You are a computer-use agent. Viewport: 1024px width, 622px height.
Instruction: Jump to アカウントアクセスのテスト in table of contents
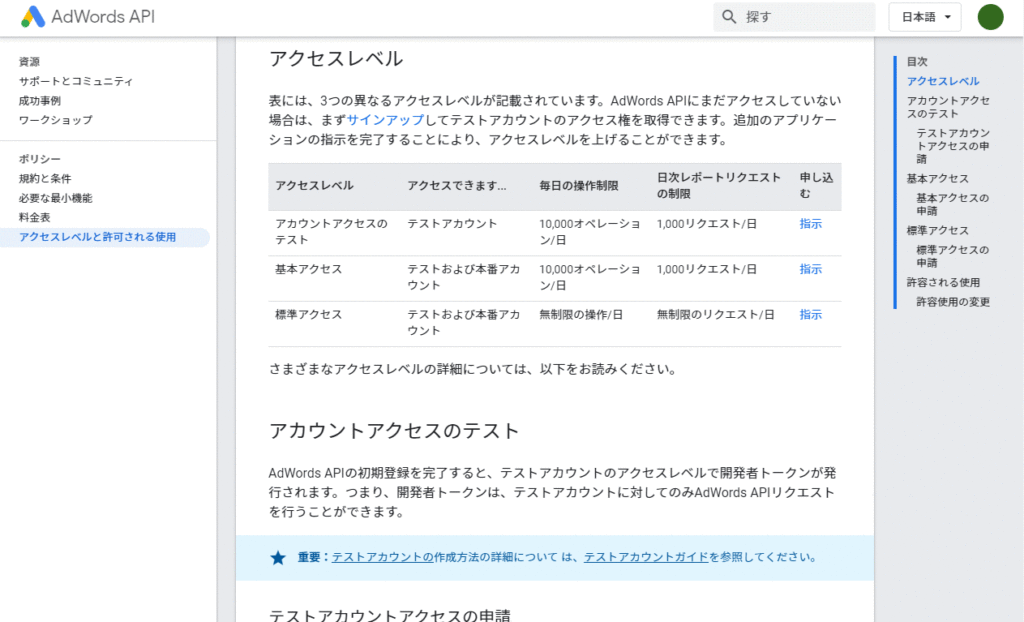pos(948,107)
